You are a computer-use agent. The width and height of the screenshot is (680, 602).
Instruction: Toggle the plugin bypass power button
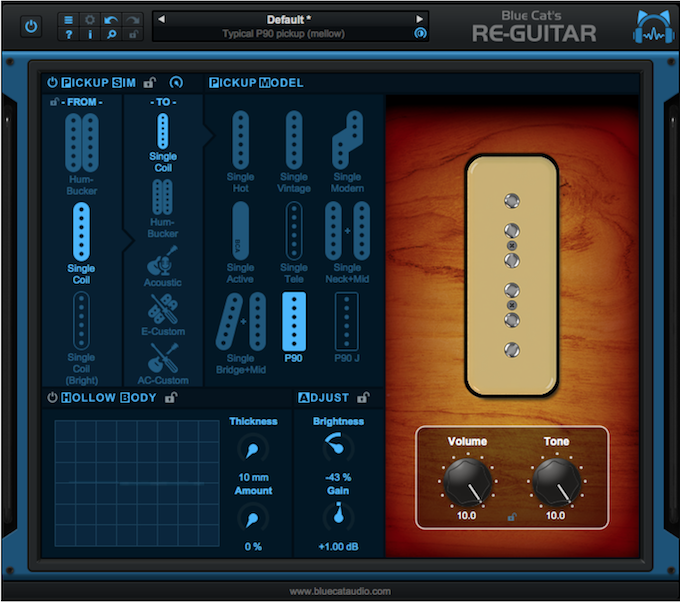click(x=31, y=26)
